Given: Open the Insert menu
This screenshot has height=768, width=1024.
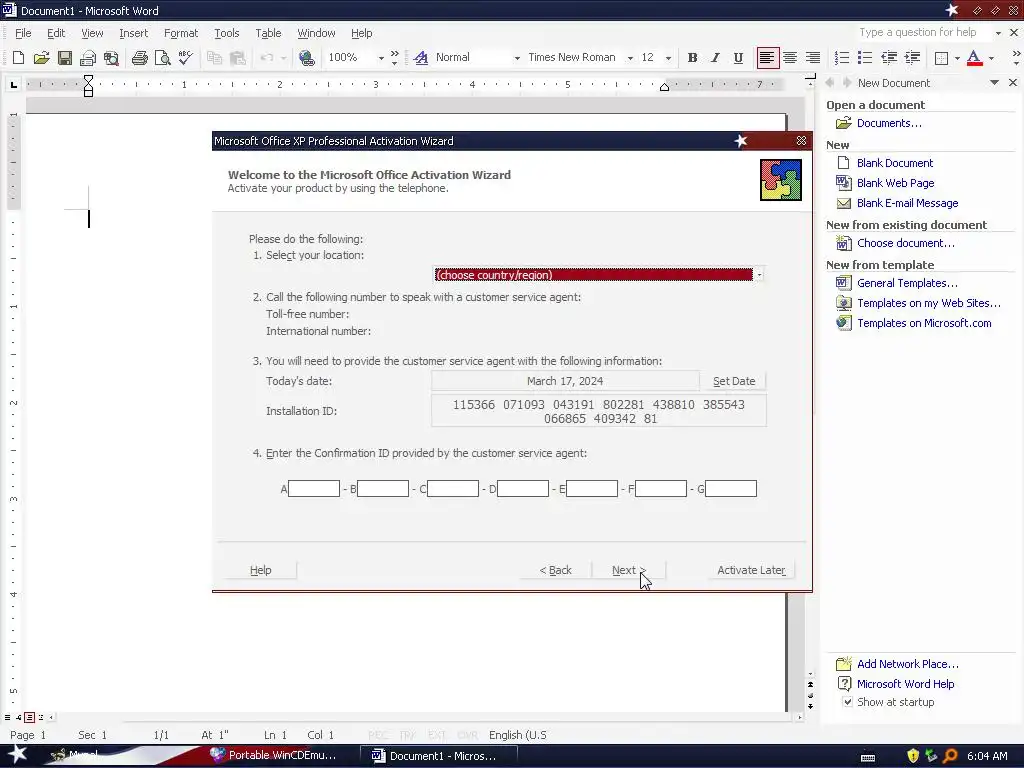Looking at the screenshot, I should coord(133,33).
